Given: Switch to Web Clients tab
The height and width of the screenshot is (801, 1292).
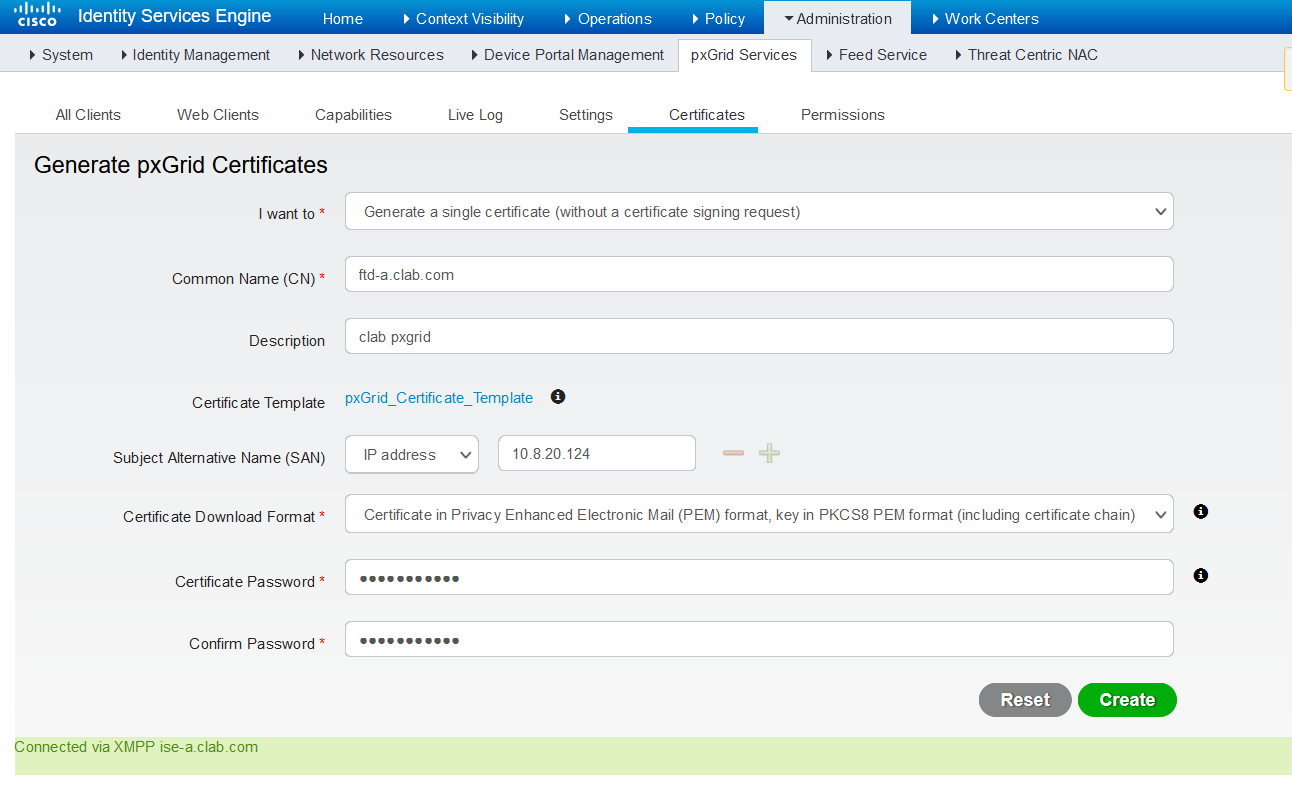Looking at the screenshot, I should click(x=218, y=115).
